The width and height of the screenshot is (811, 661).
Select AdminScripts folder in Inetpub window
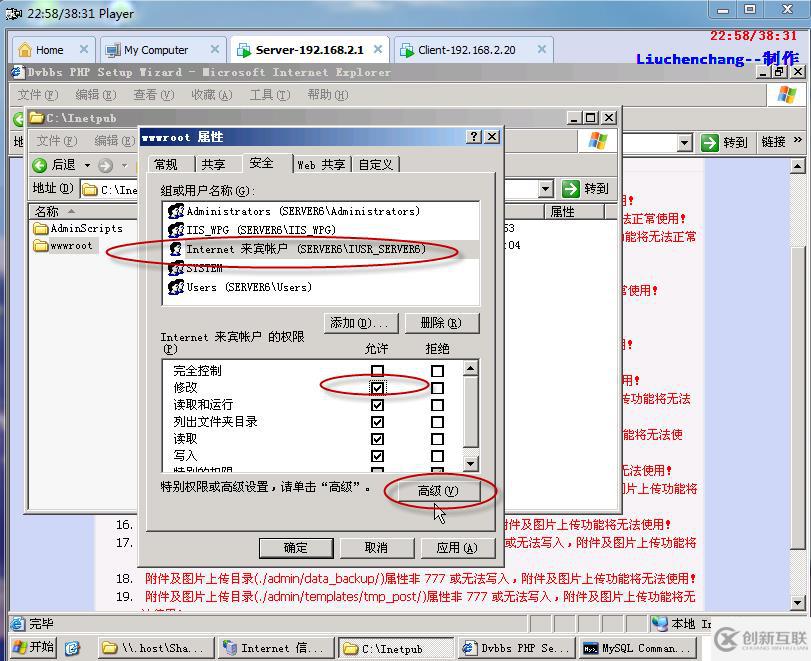click(x=78, y=228)
